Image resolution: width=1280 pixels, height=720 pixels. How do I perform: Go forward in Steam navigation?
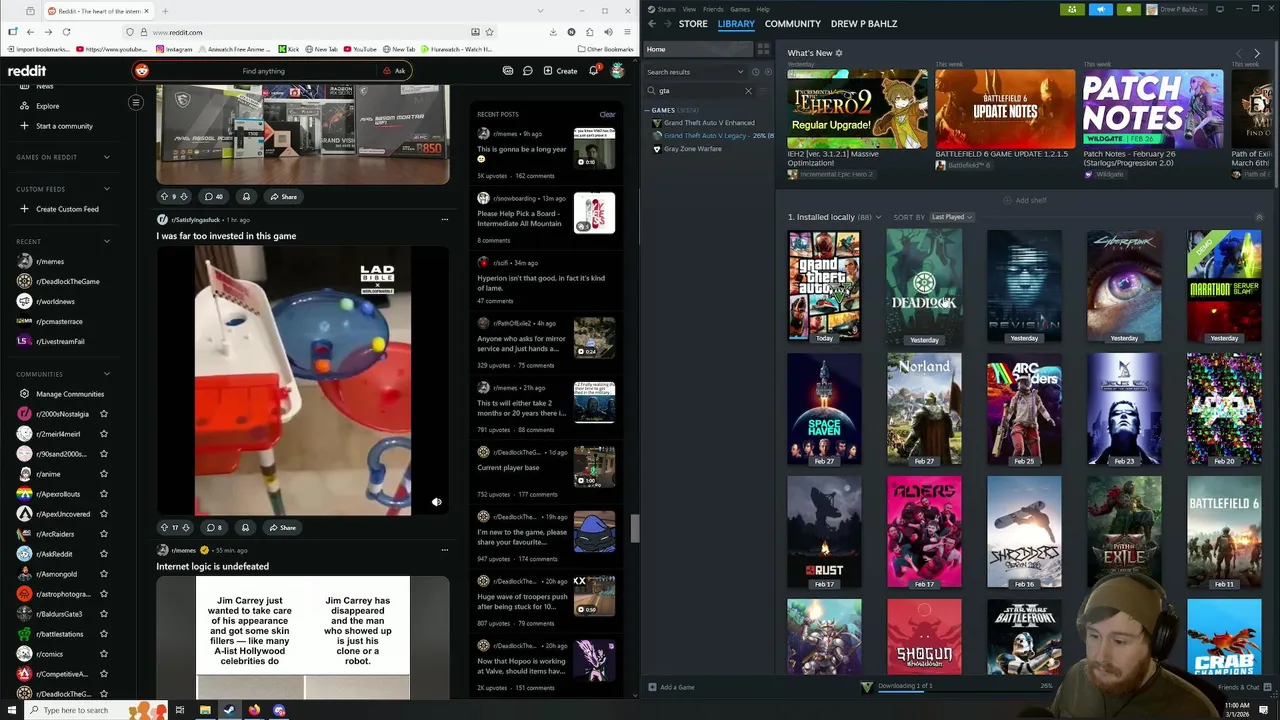[x=667, y=23]
